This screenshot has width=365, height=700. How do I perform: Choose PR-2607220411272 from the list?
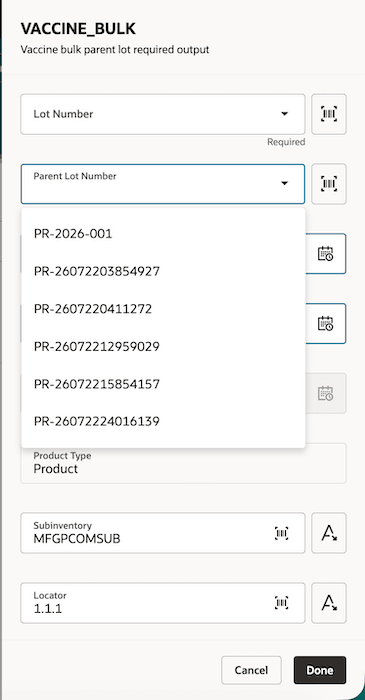click(163, 309)
